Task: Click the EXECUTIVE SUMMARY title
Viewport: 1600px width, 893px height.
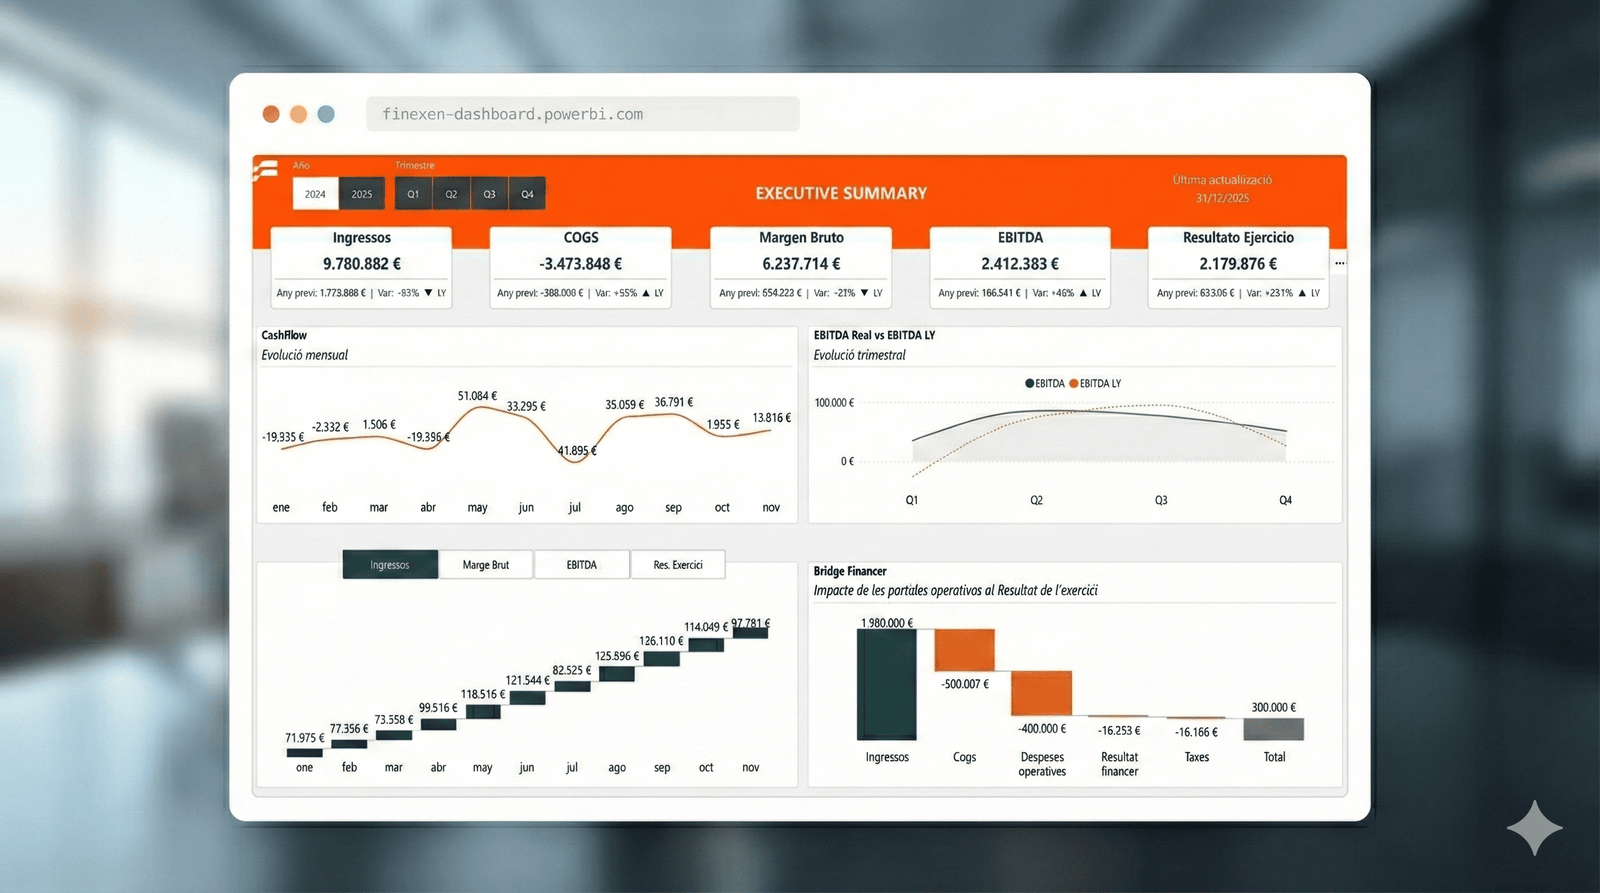Action: coord(841,193)
